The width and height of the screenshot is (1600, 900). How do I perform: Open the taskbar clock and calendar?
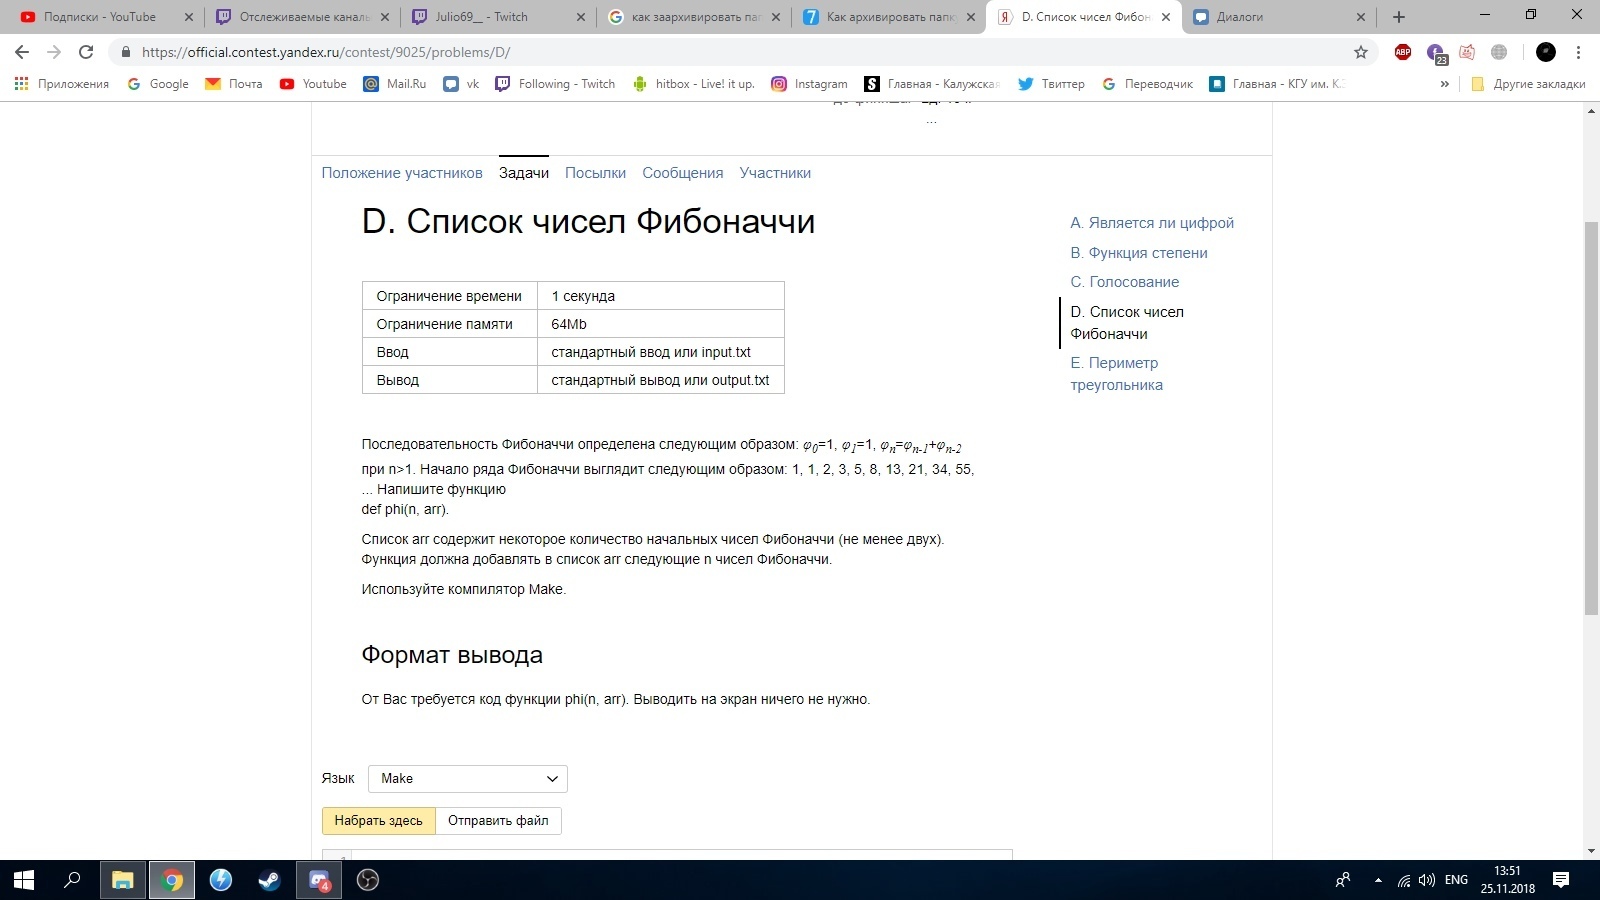tap(1508, 880)
